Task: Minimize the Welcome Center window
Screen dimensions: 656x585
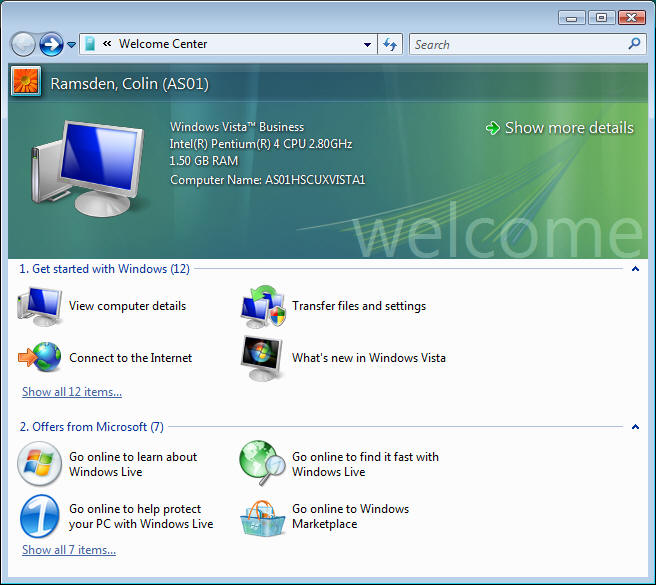Action: pos(571,18)
